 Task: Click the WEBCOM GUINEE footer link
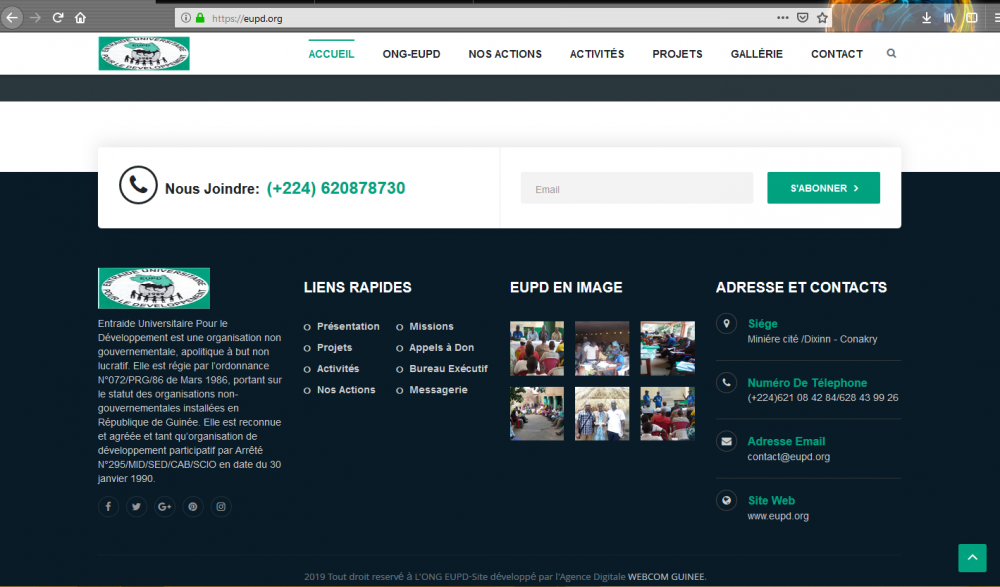tap(666, 577)
